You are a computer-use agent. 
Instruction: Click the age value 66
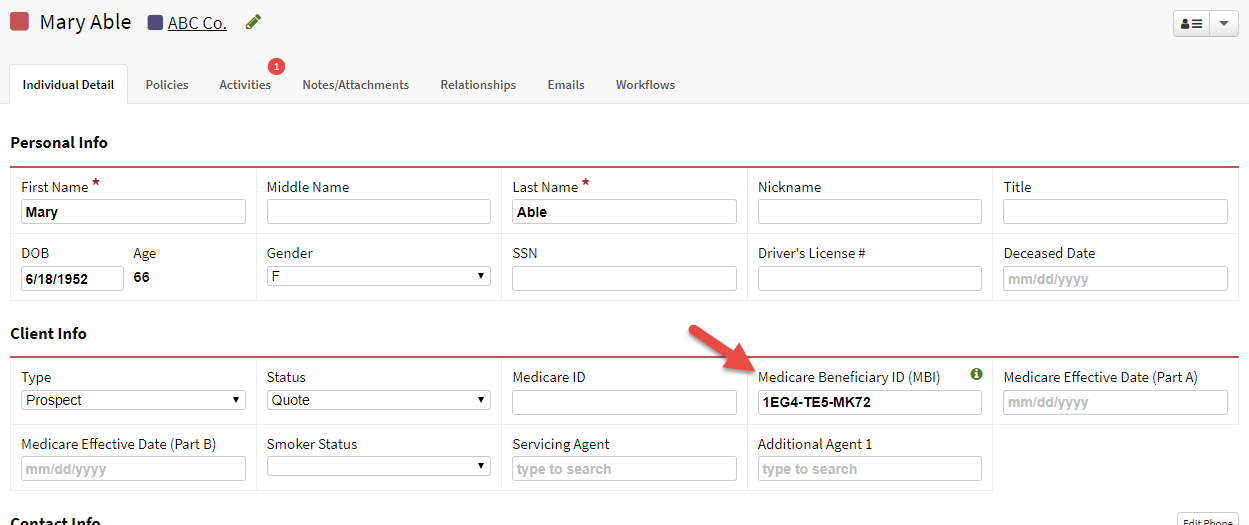point(141,277)
